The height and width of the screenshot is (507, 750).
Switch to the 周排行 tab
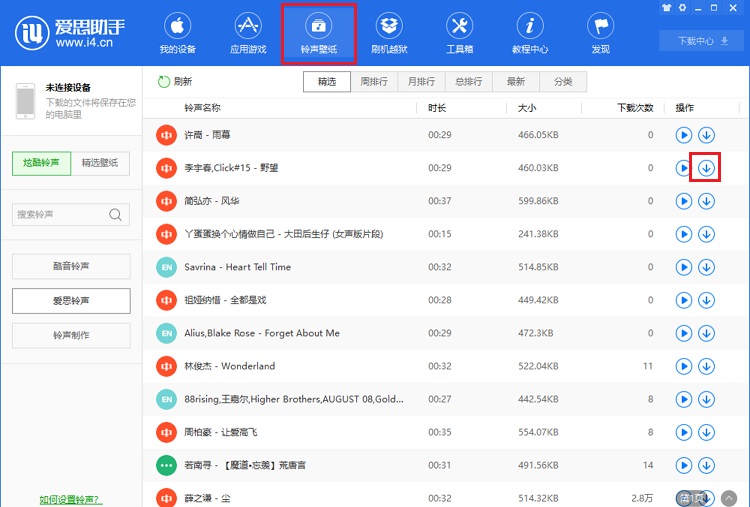(374, 82)
